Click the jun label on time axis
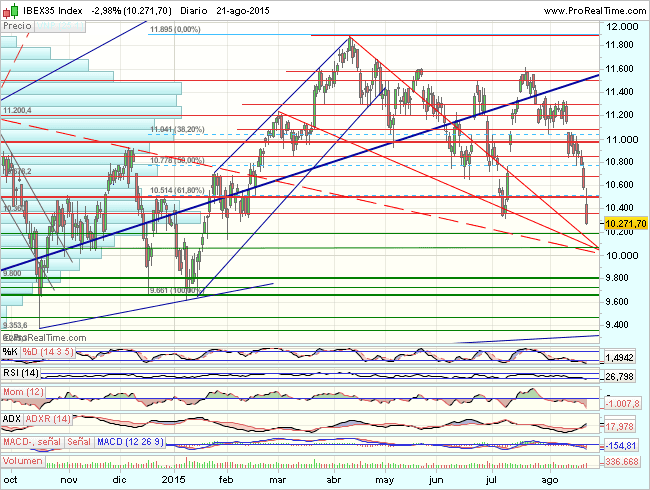 pos(436,480)
